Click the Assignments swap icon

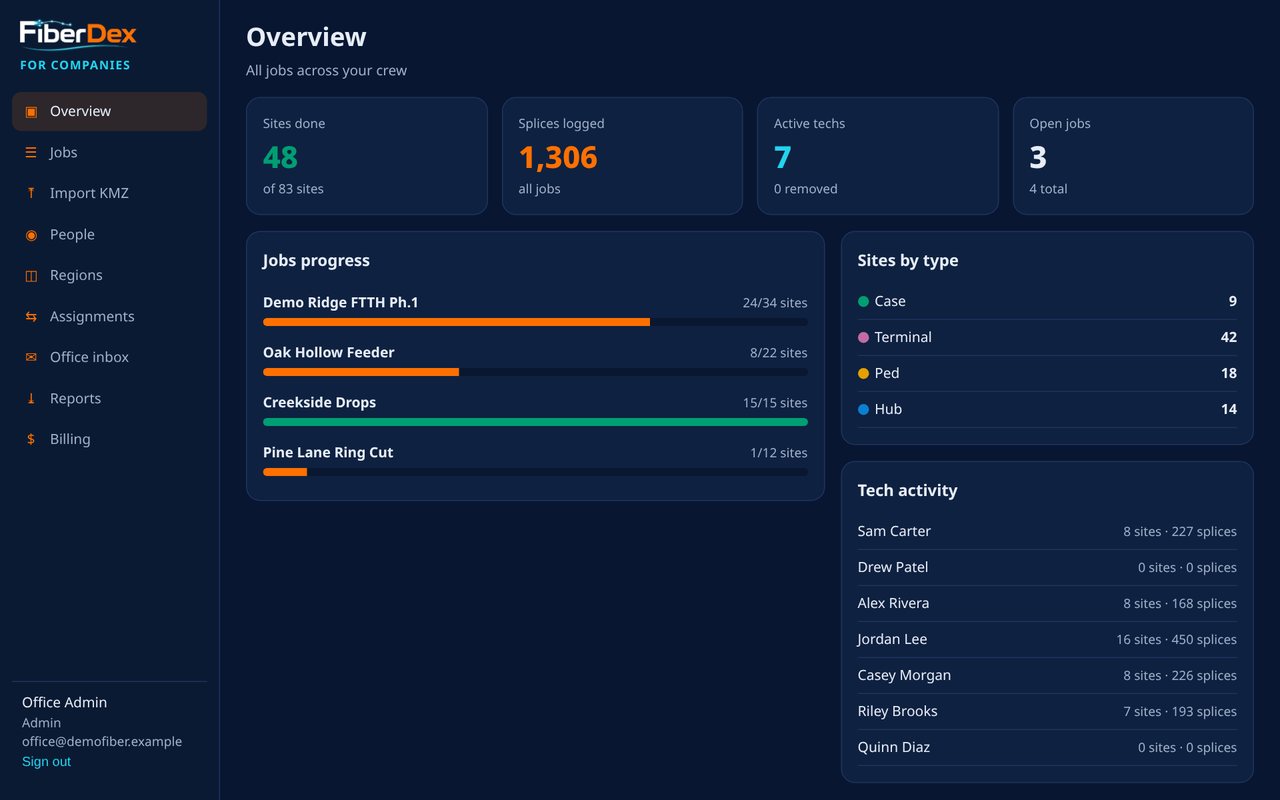31,317
